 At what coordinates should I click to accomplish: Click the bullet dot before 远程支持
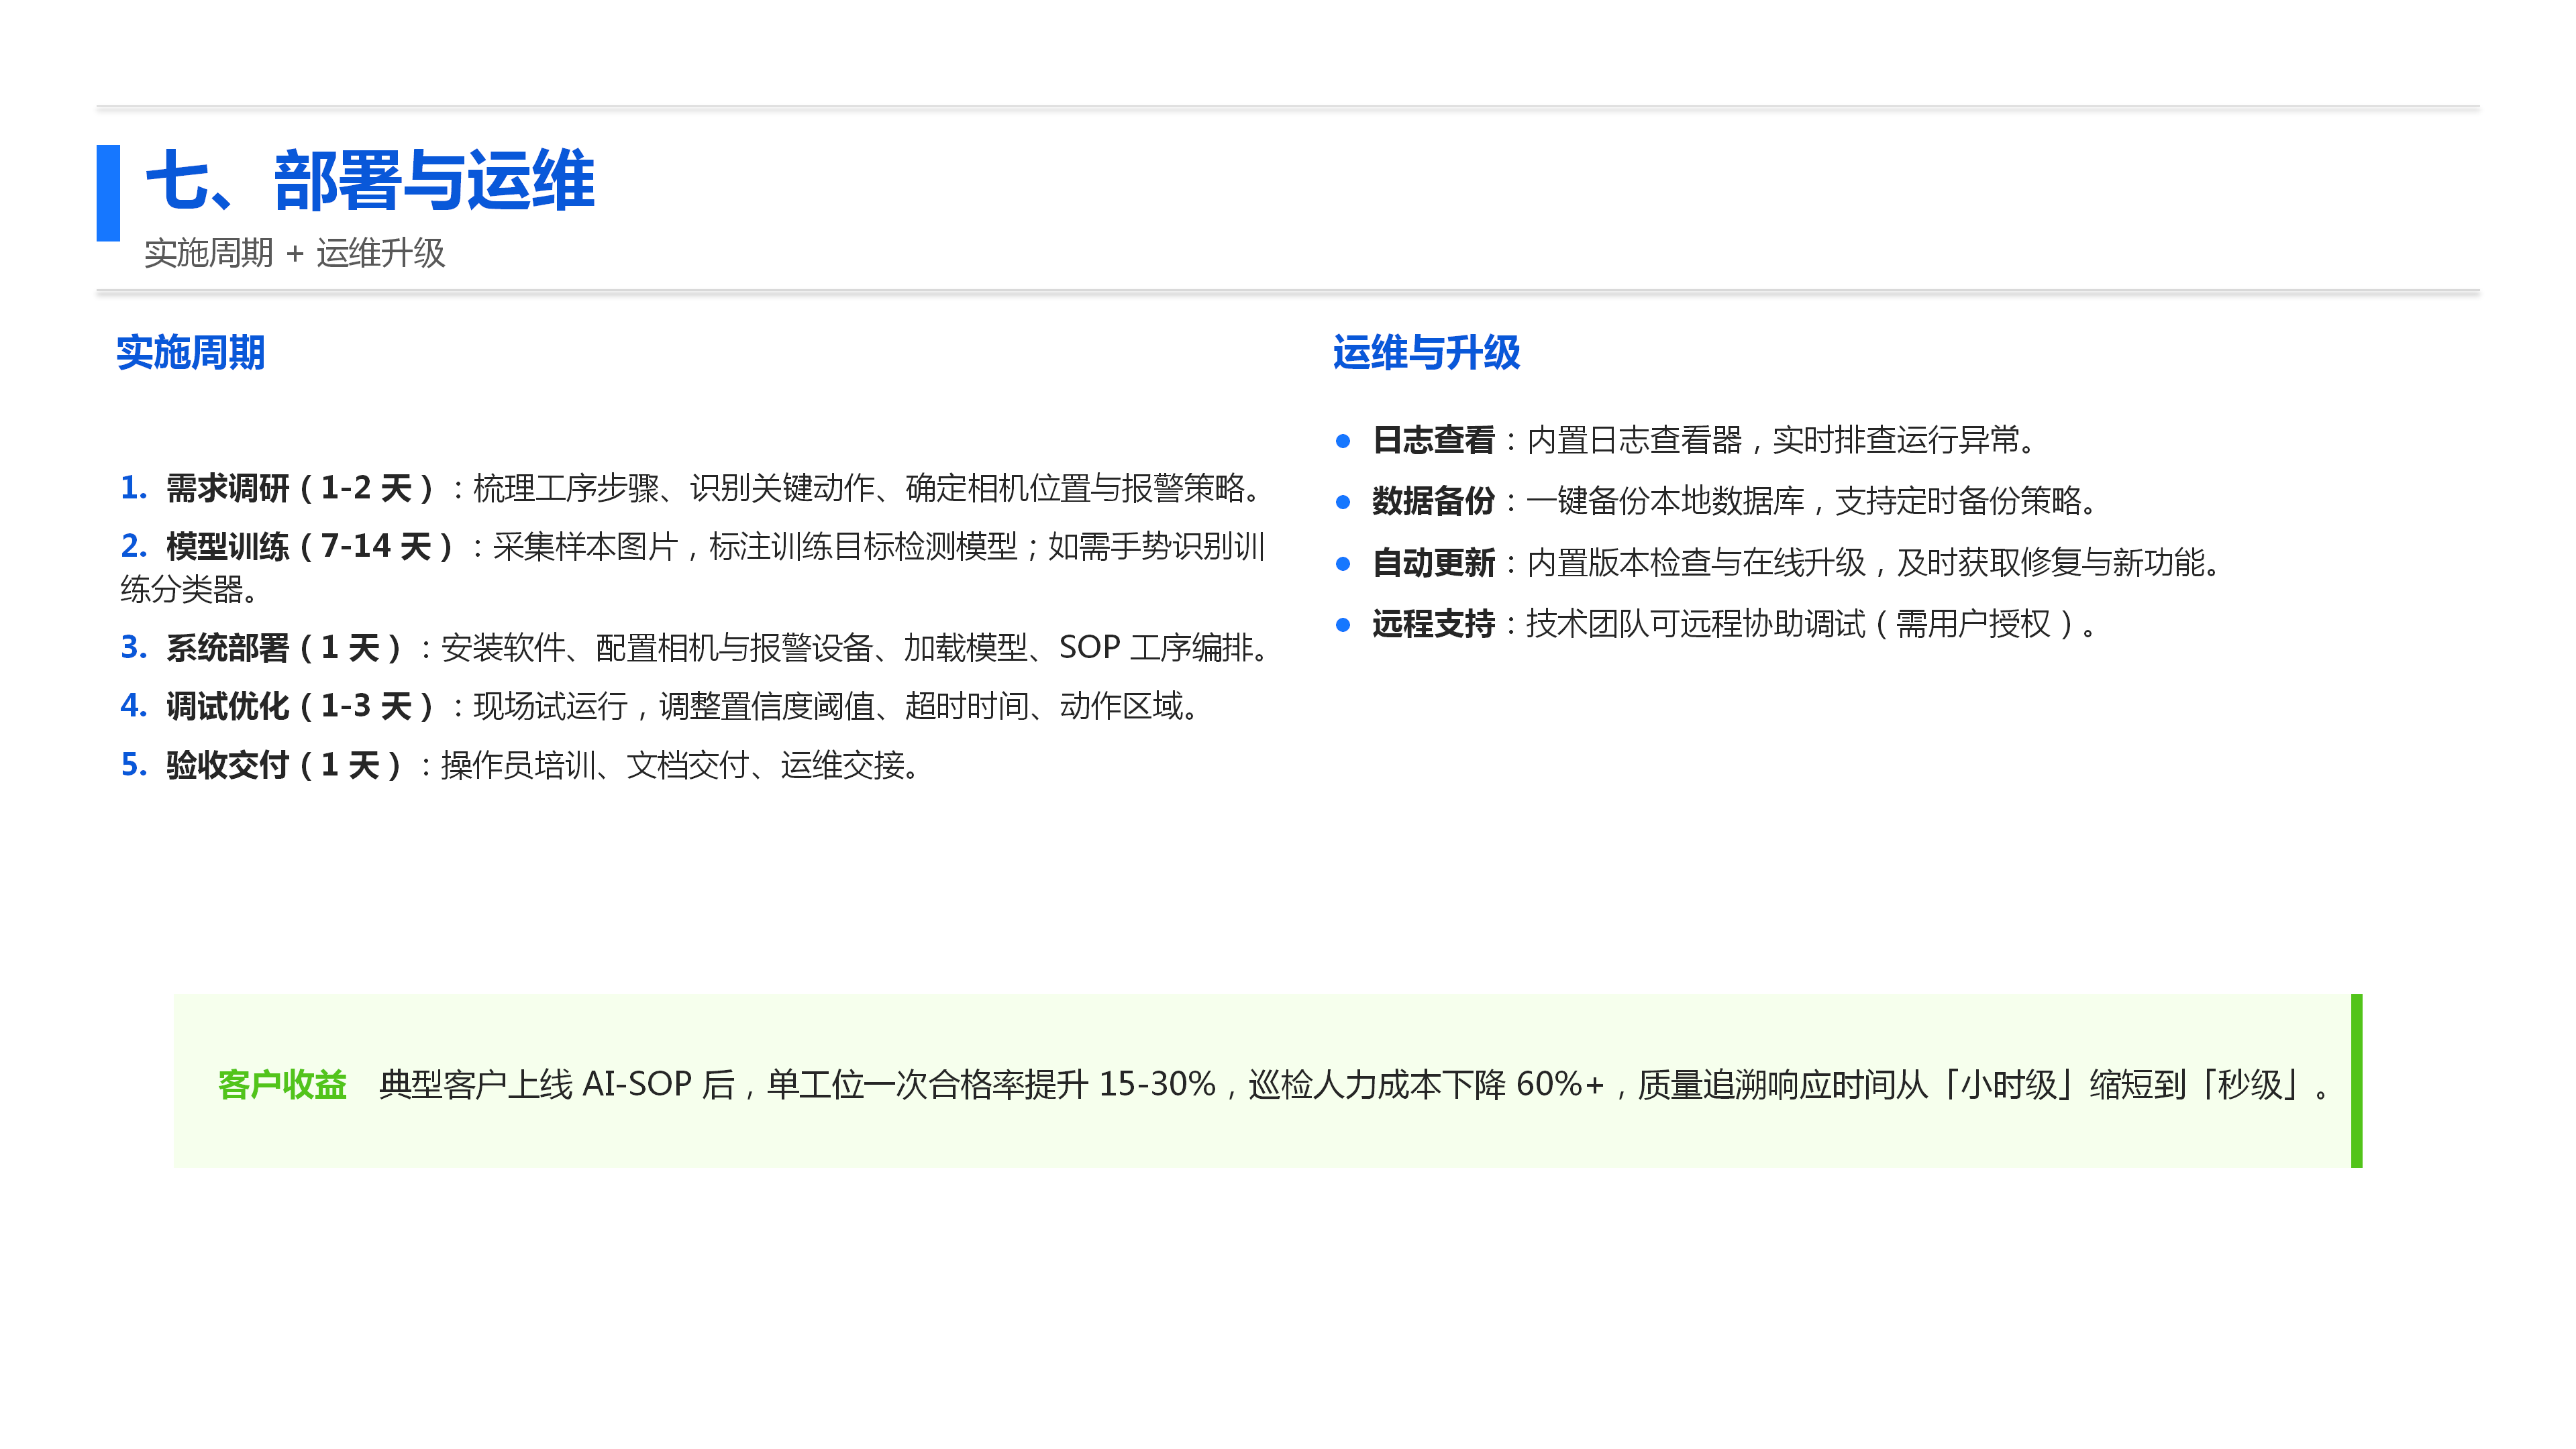pos(1343,626)
